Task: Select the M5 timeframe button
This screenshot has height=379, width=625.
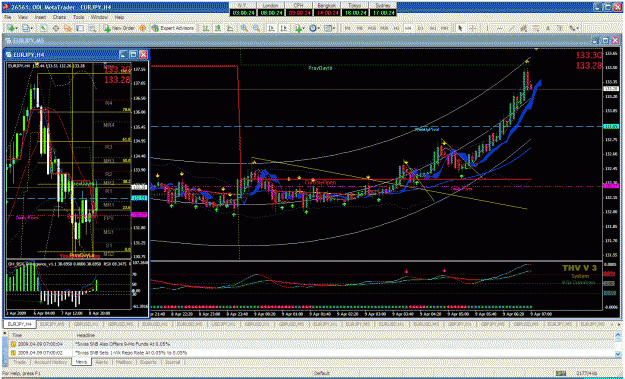Action: point(360,28)
